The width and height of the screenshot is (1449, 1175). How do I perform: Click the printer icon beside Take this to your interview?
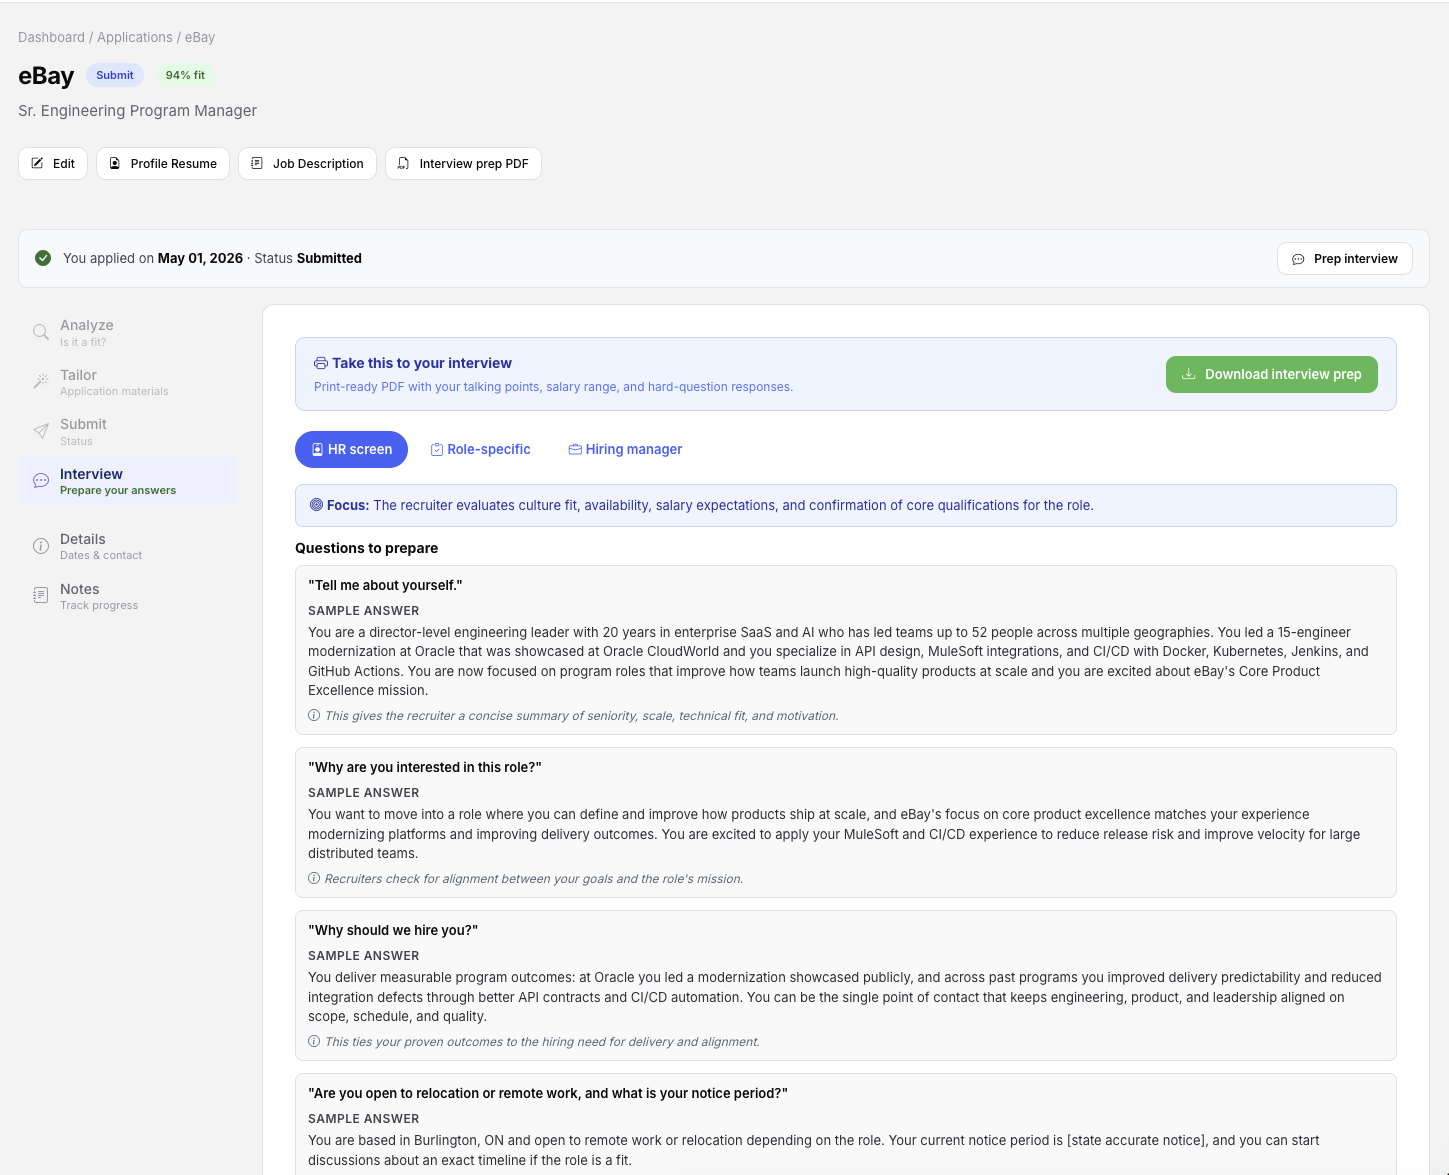pos(321,363)
